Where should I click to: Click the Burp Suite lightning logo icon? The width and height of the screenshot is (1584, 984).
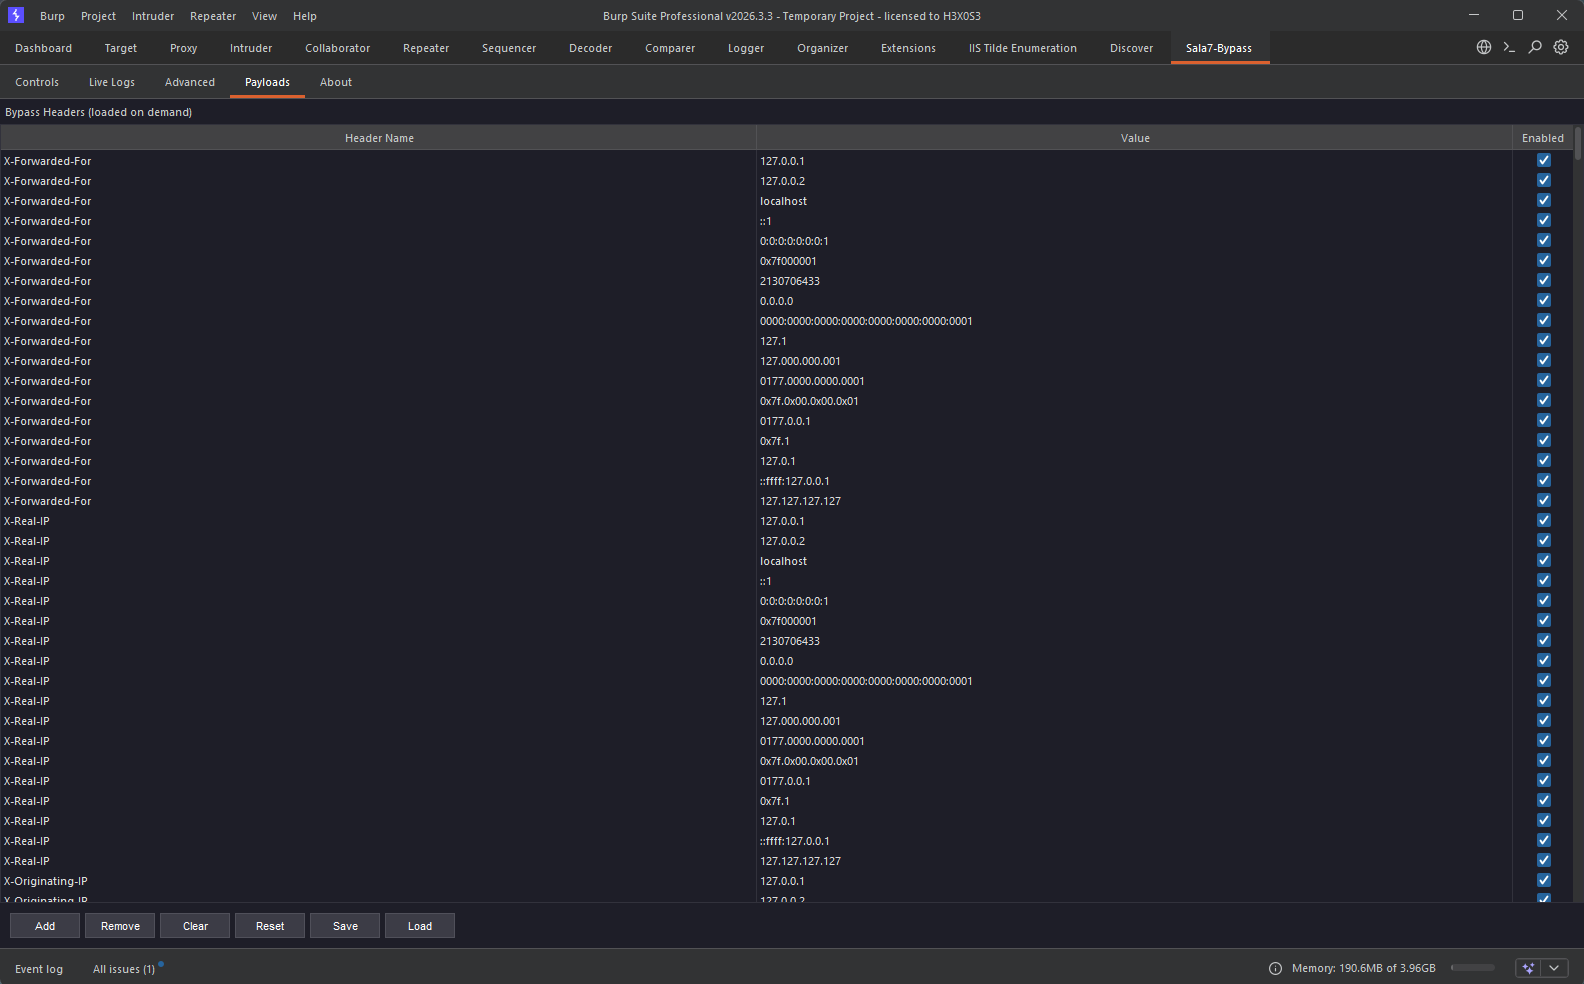click(15, 15)
